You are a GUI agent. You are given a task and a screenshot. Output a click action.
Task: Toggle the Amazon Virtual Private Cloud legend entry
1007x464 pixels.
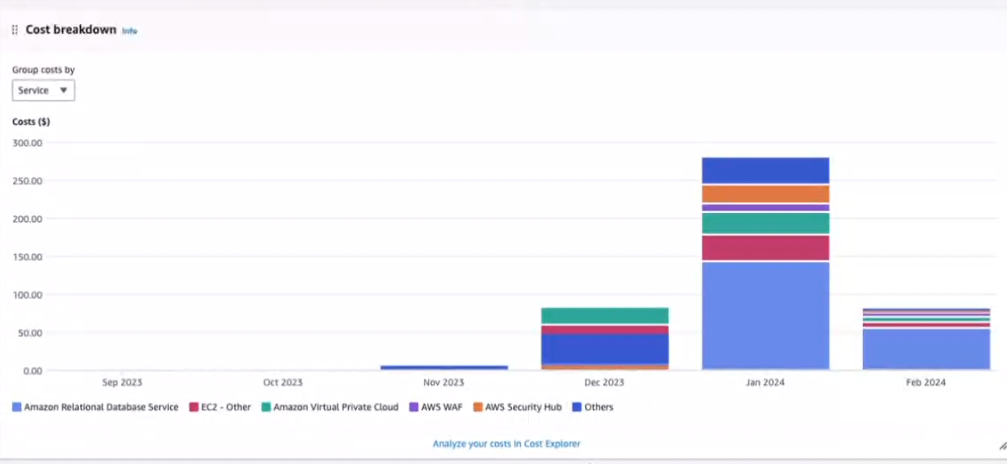(x=328, y=407)
